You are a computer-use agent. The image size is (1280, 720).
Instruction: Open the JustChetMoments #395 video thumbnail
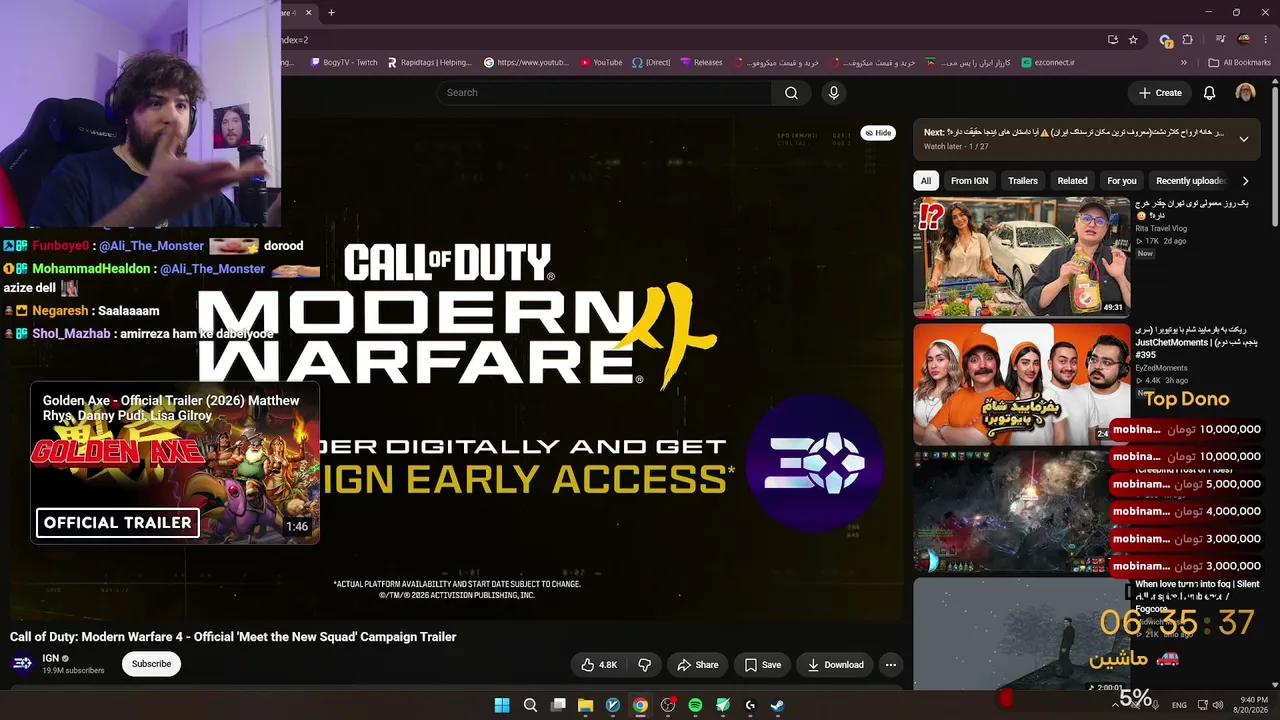pyautogui.click(x=1021, y=384)
